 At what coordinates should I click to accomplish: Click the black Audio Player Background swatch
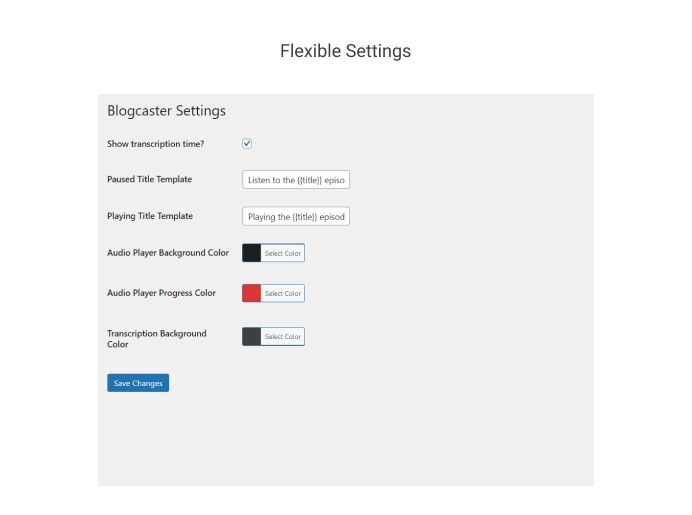coord(252,253)
